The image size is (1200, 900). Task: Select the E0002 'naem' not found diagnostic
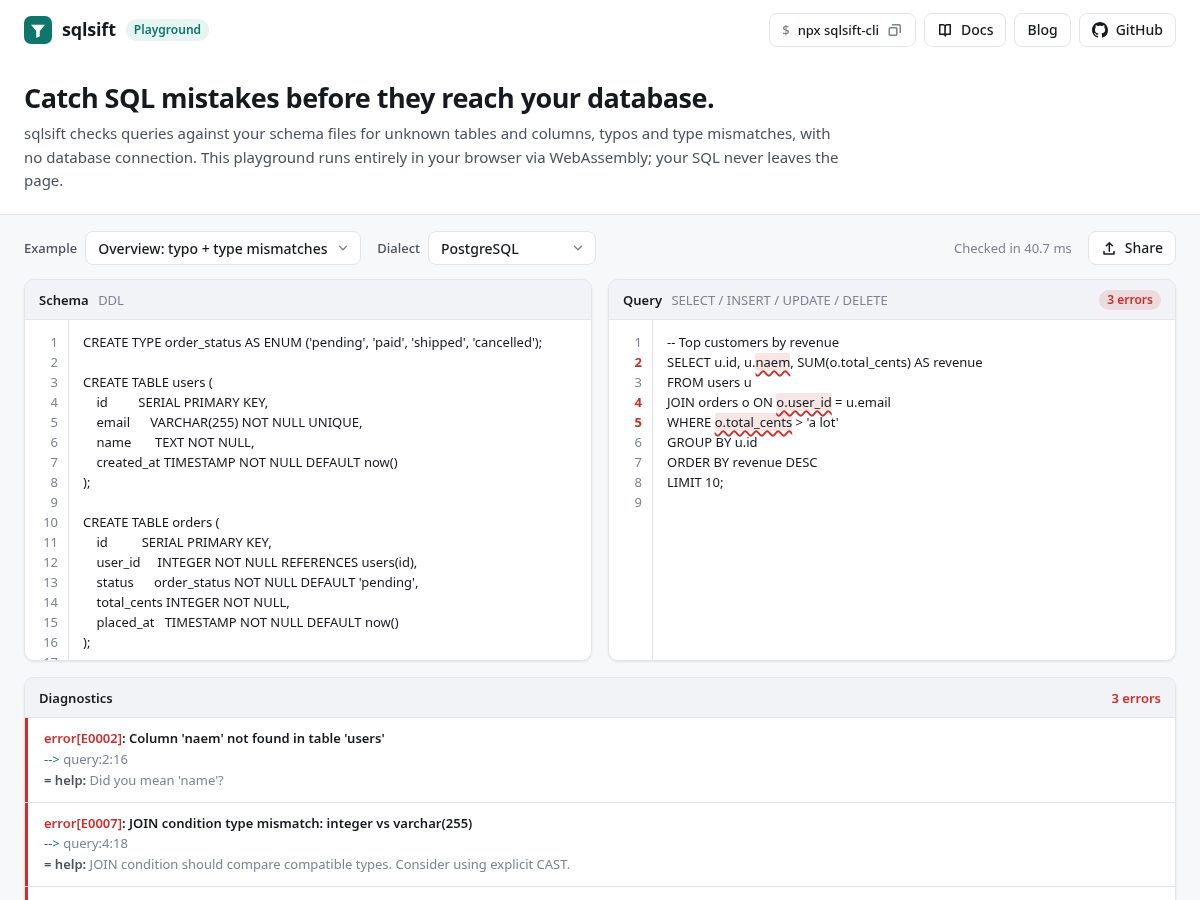coord(600,760)
